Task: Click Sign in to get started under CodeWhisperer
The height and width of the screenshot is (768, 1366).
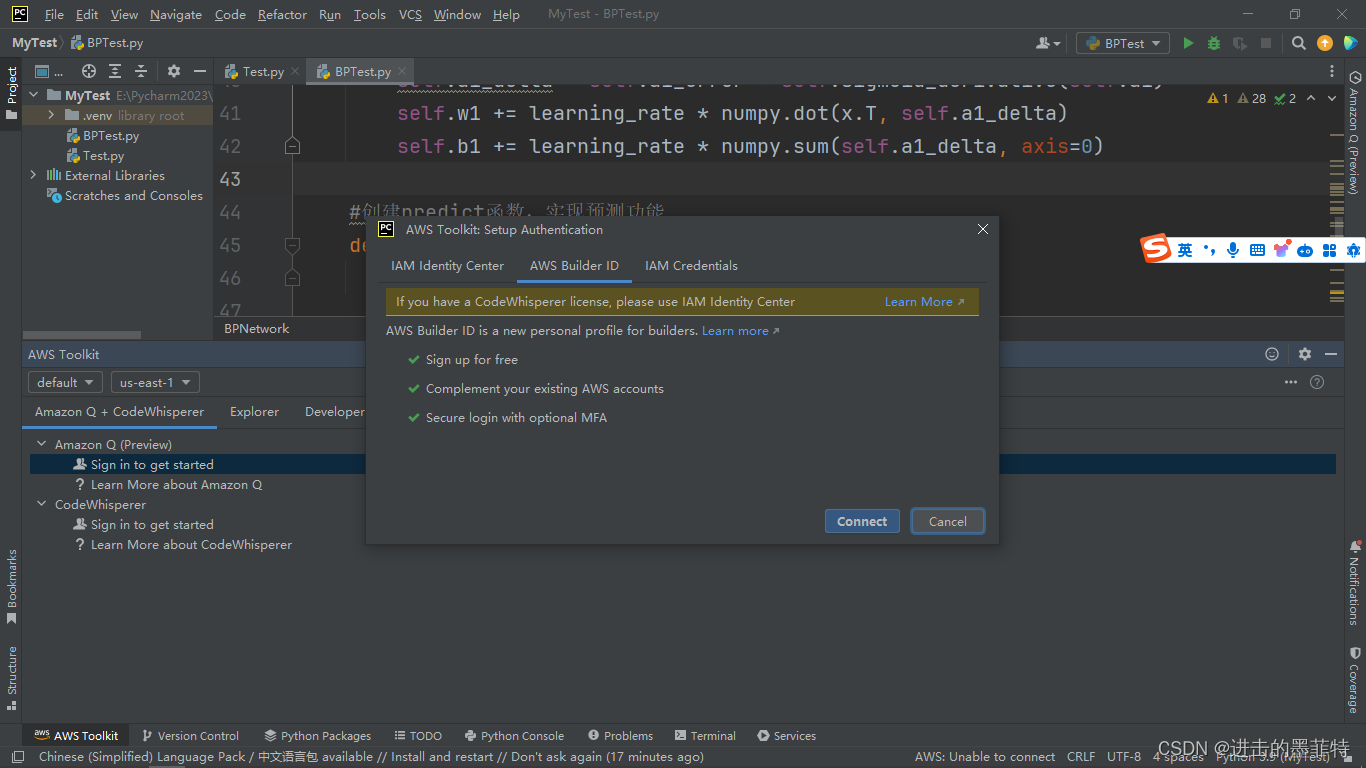Action: [x=152, y=524]
